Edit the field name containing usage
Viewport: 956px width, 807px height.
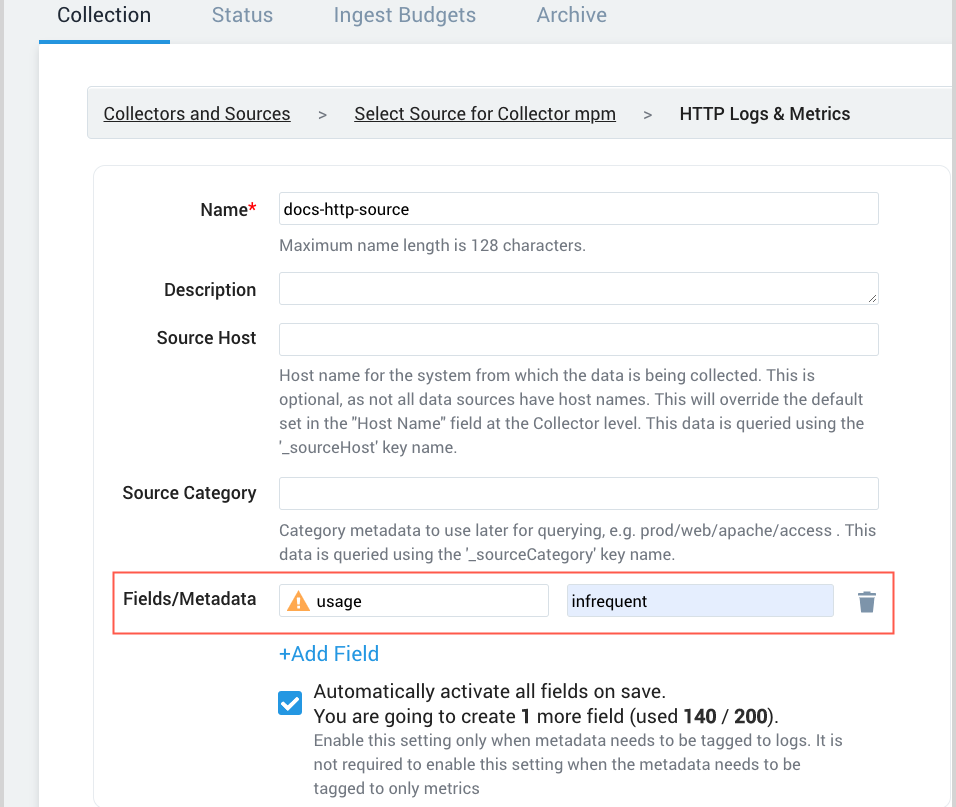[430, 601]
